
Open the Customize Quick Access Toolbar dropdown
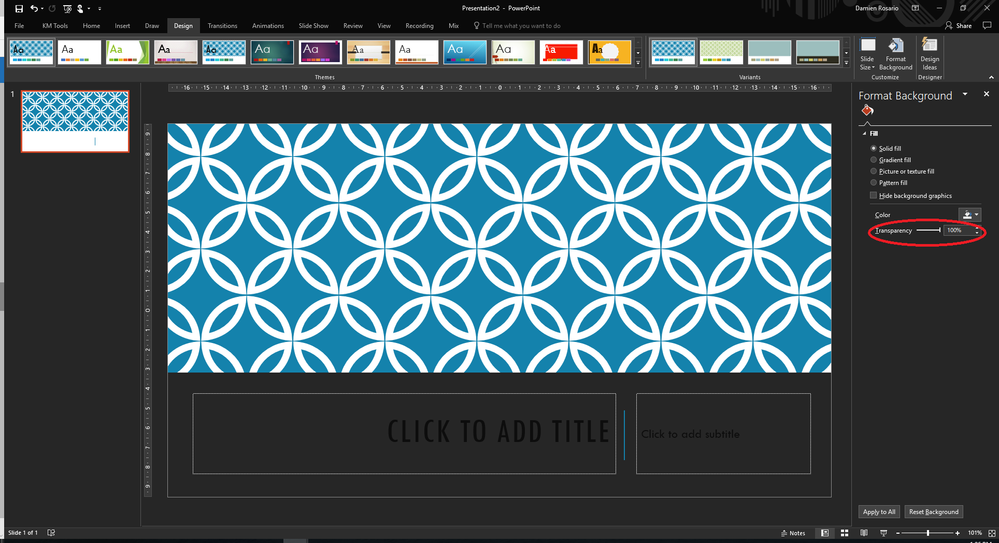(x=99, y=9)
